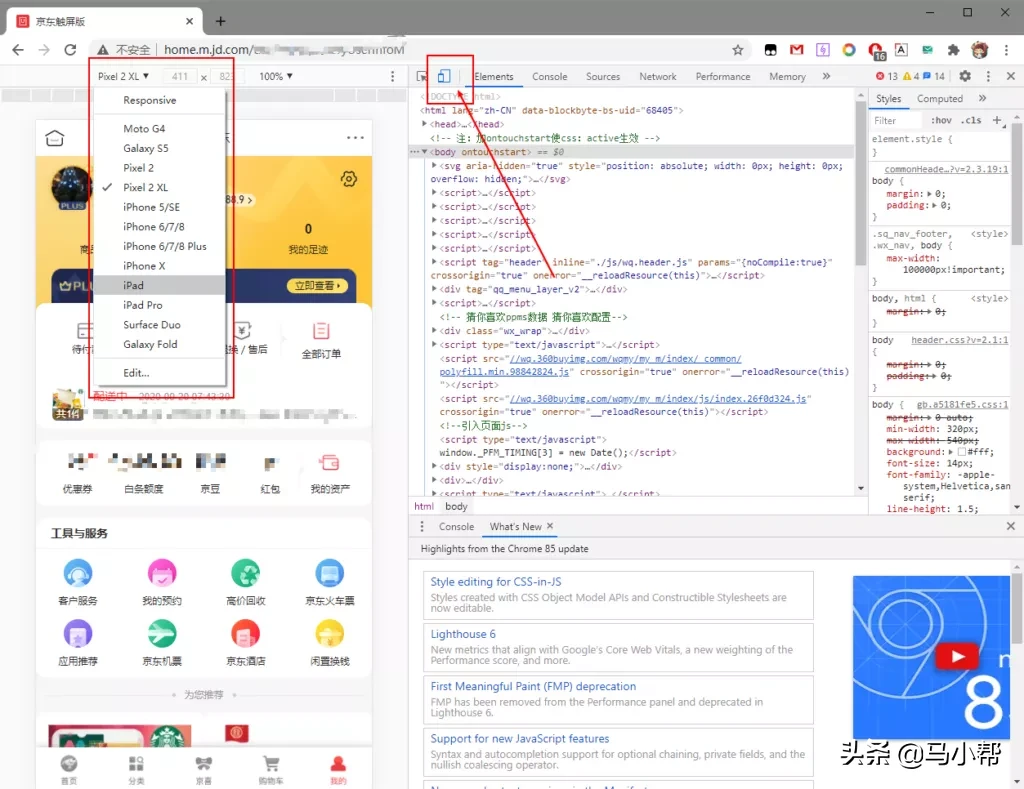Image resolution: width=1024 pixels, height=789 pixels.
Task: Play the Chrome 85 update video thumbnail
Action: [957, 656]
